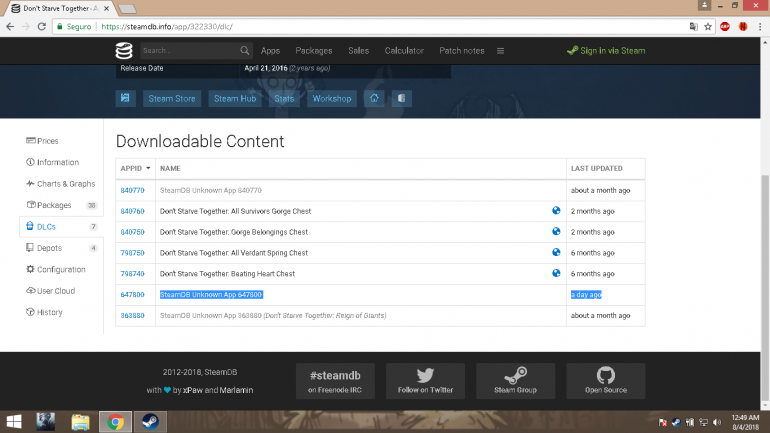Click the first icon button before Steam Store
770x433 pixels.
point(125,98)
